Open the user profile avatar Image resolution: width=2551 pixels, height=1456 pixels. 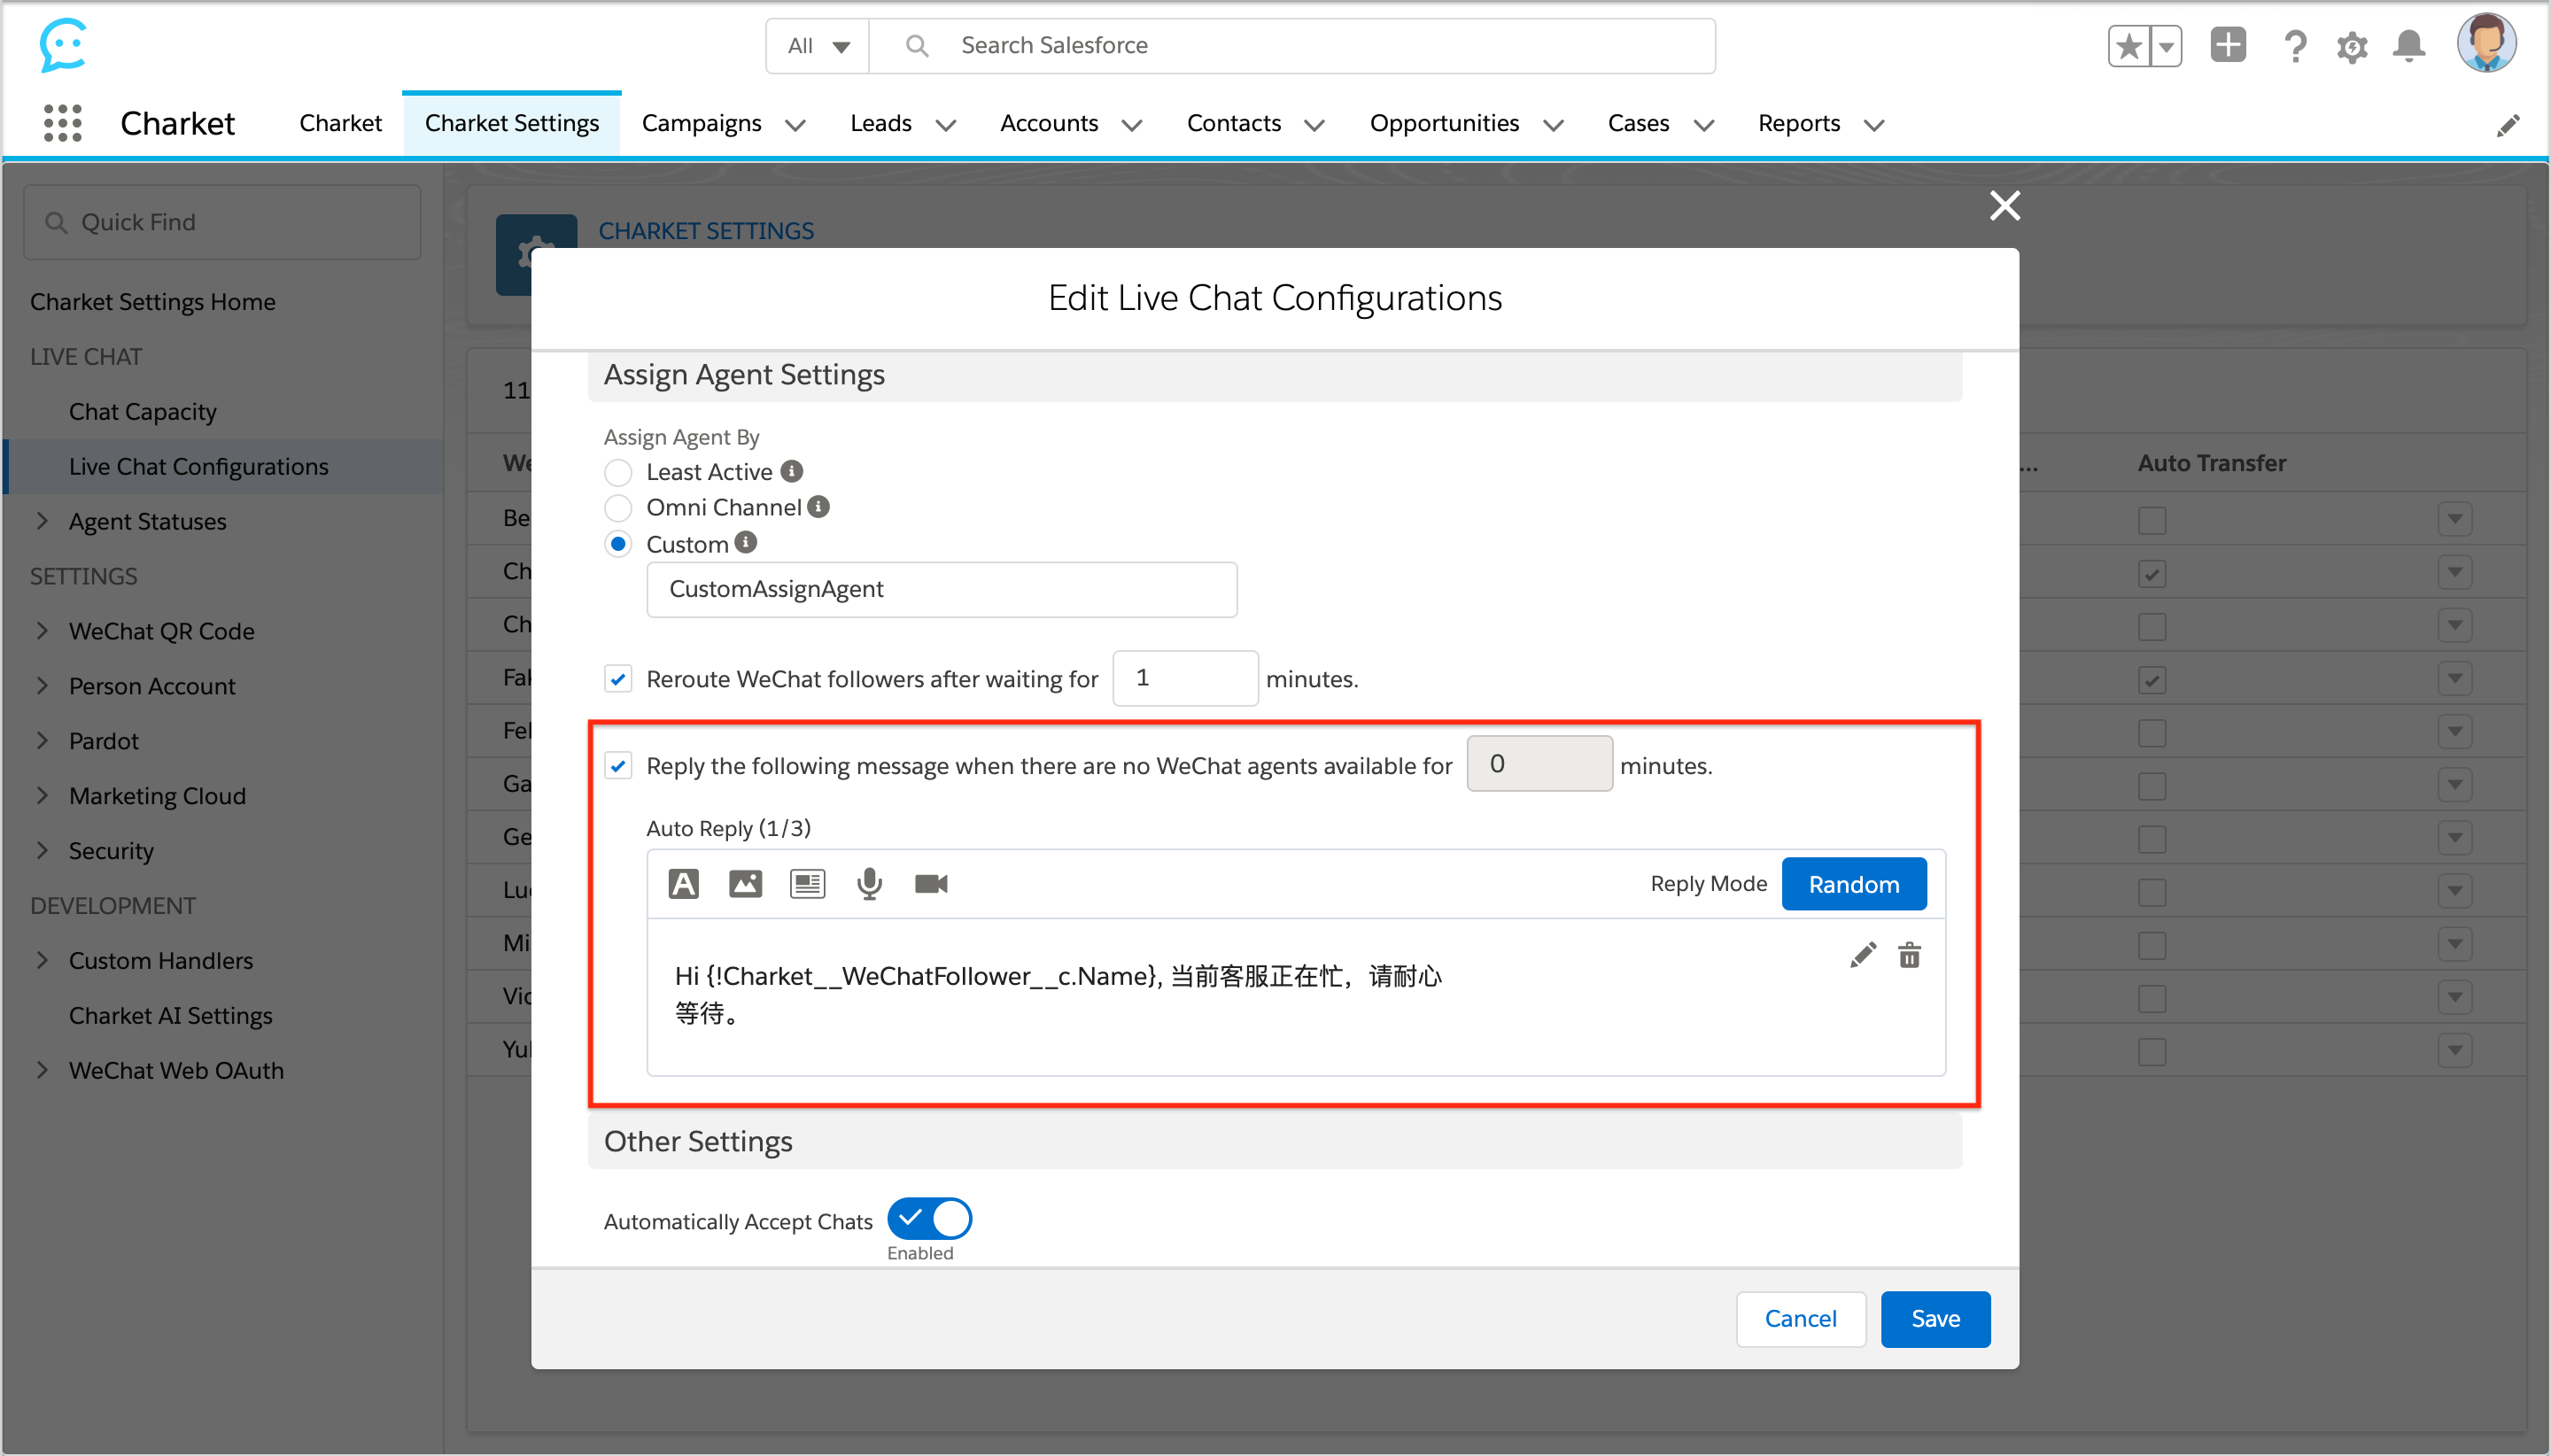(2486, 43)
